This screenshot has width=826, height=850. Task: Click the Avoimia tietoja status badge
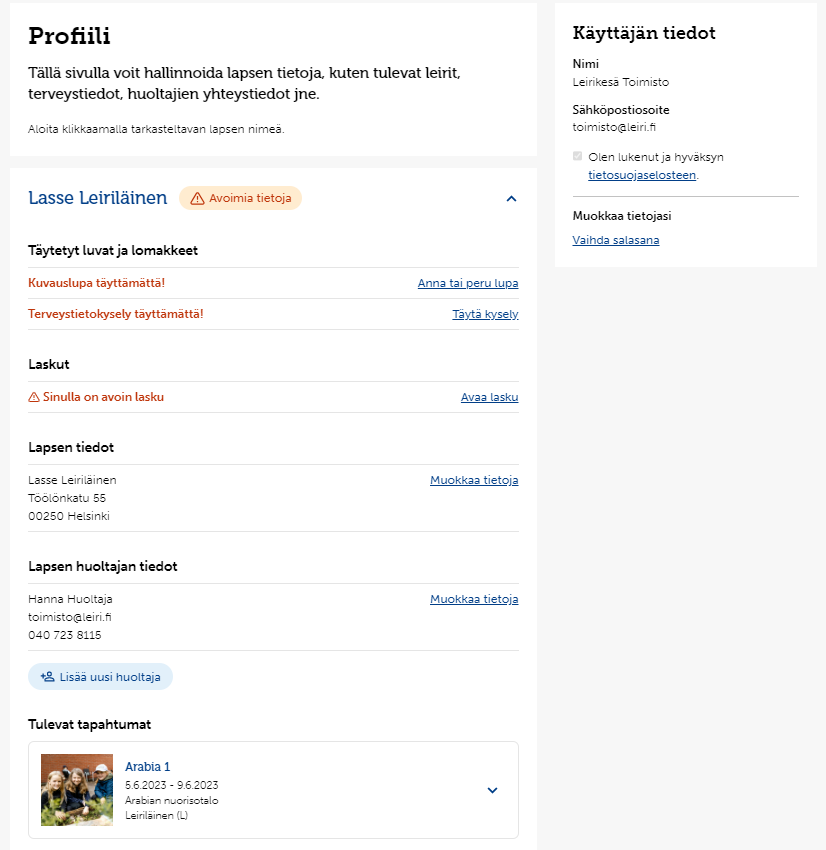click(240, 198)
